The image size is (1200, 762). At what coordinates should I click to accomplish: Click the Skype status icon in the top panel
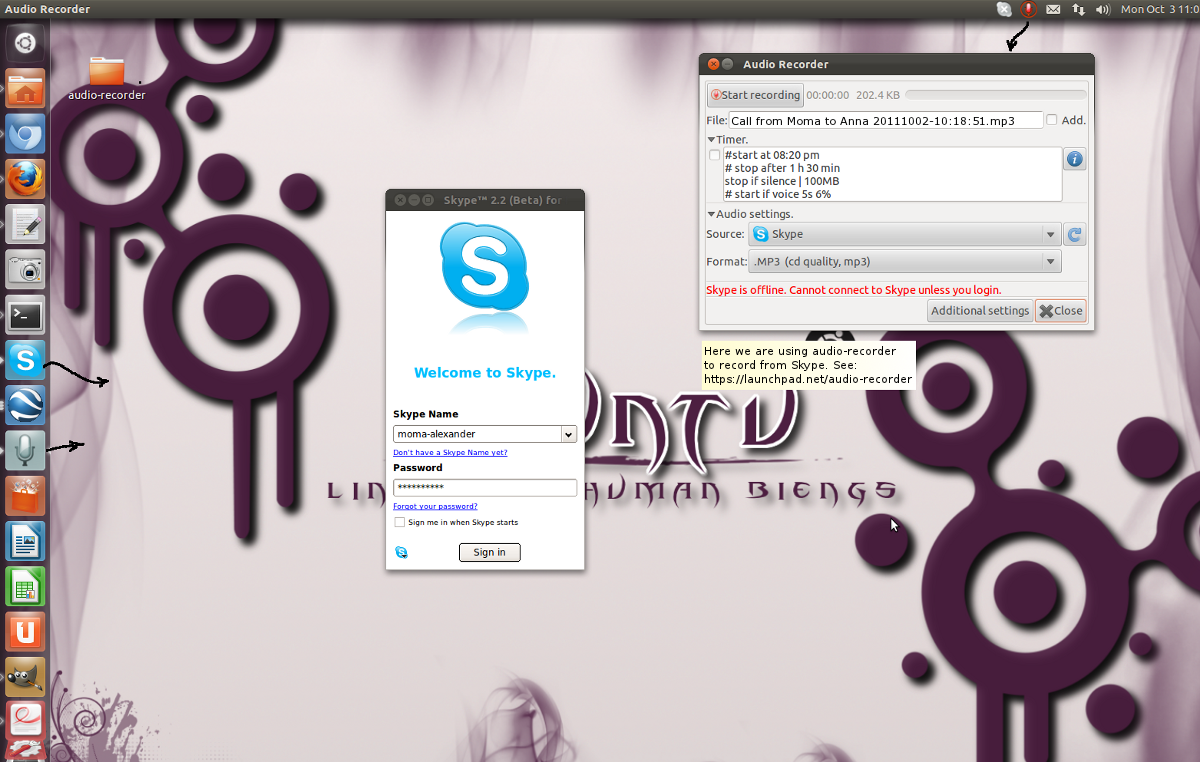click(1004, 9)
